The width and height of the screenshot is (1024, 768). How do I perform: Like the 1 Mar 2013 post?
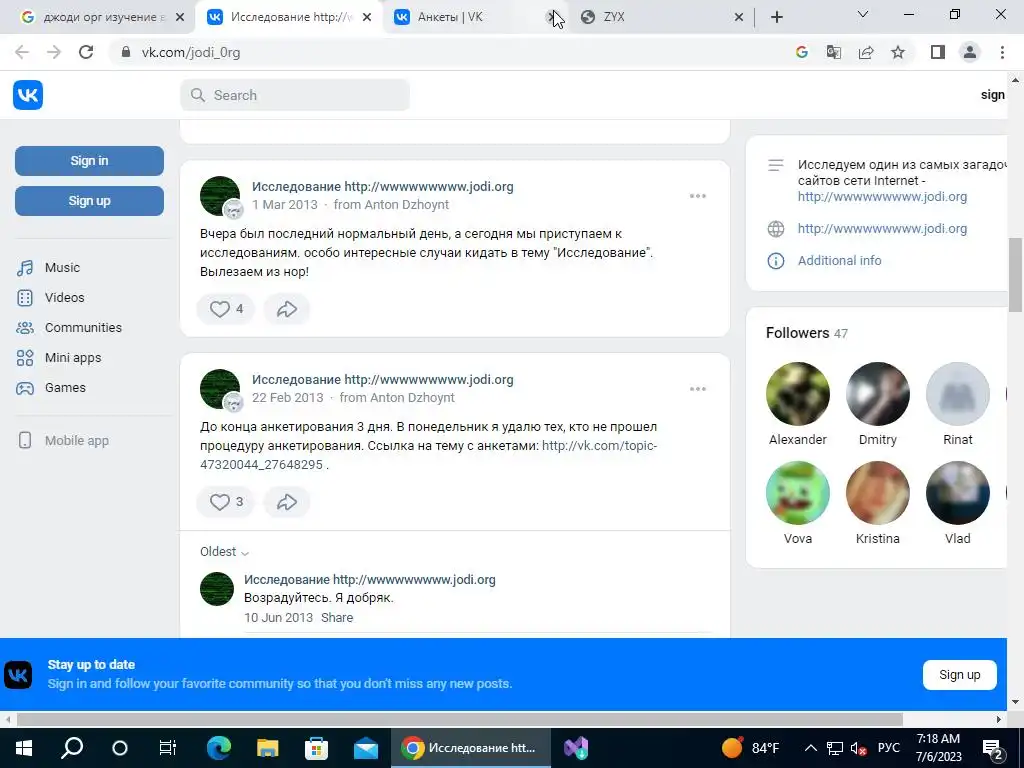click(225, 309)
